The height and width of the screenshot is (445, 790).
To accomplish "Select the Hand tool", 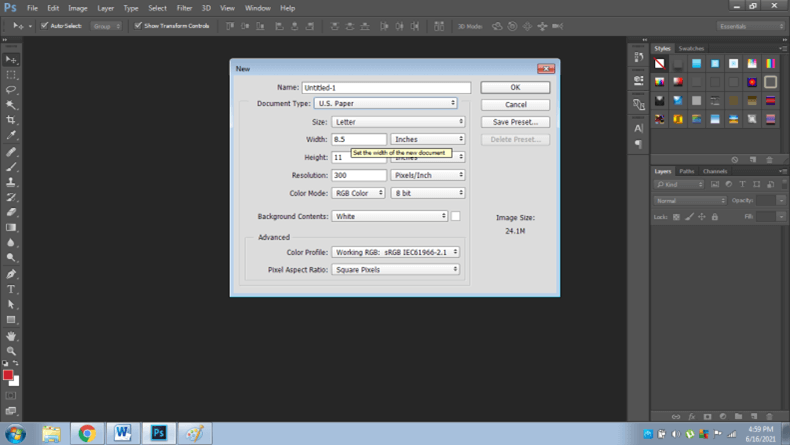I will (x=12, y=336).
